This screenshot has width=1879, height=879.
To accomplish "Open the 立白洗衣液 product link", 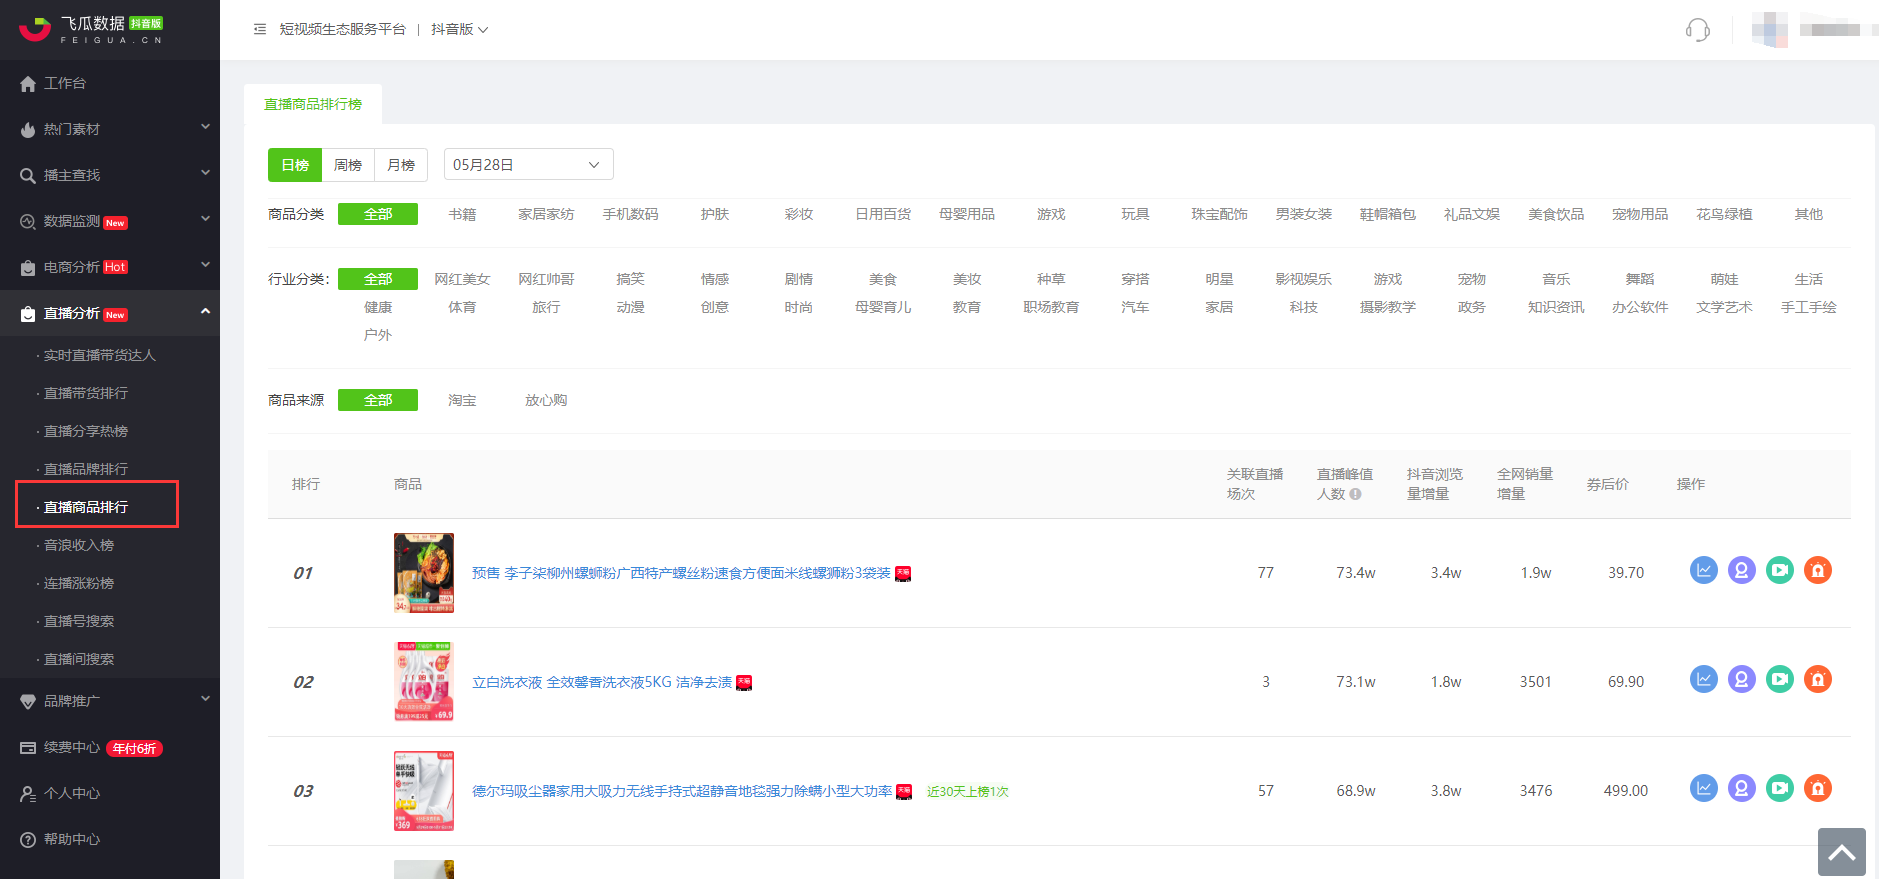I will point(601,682).
